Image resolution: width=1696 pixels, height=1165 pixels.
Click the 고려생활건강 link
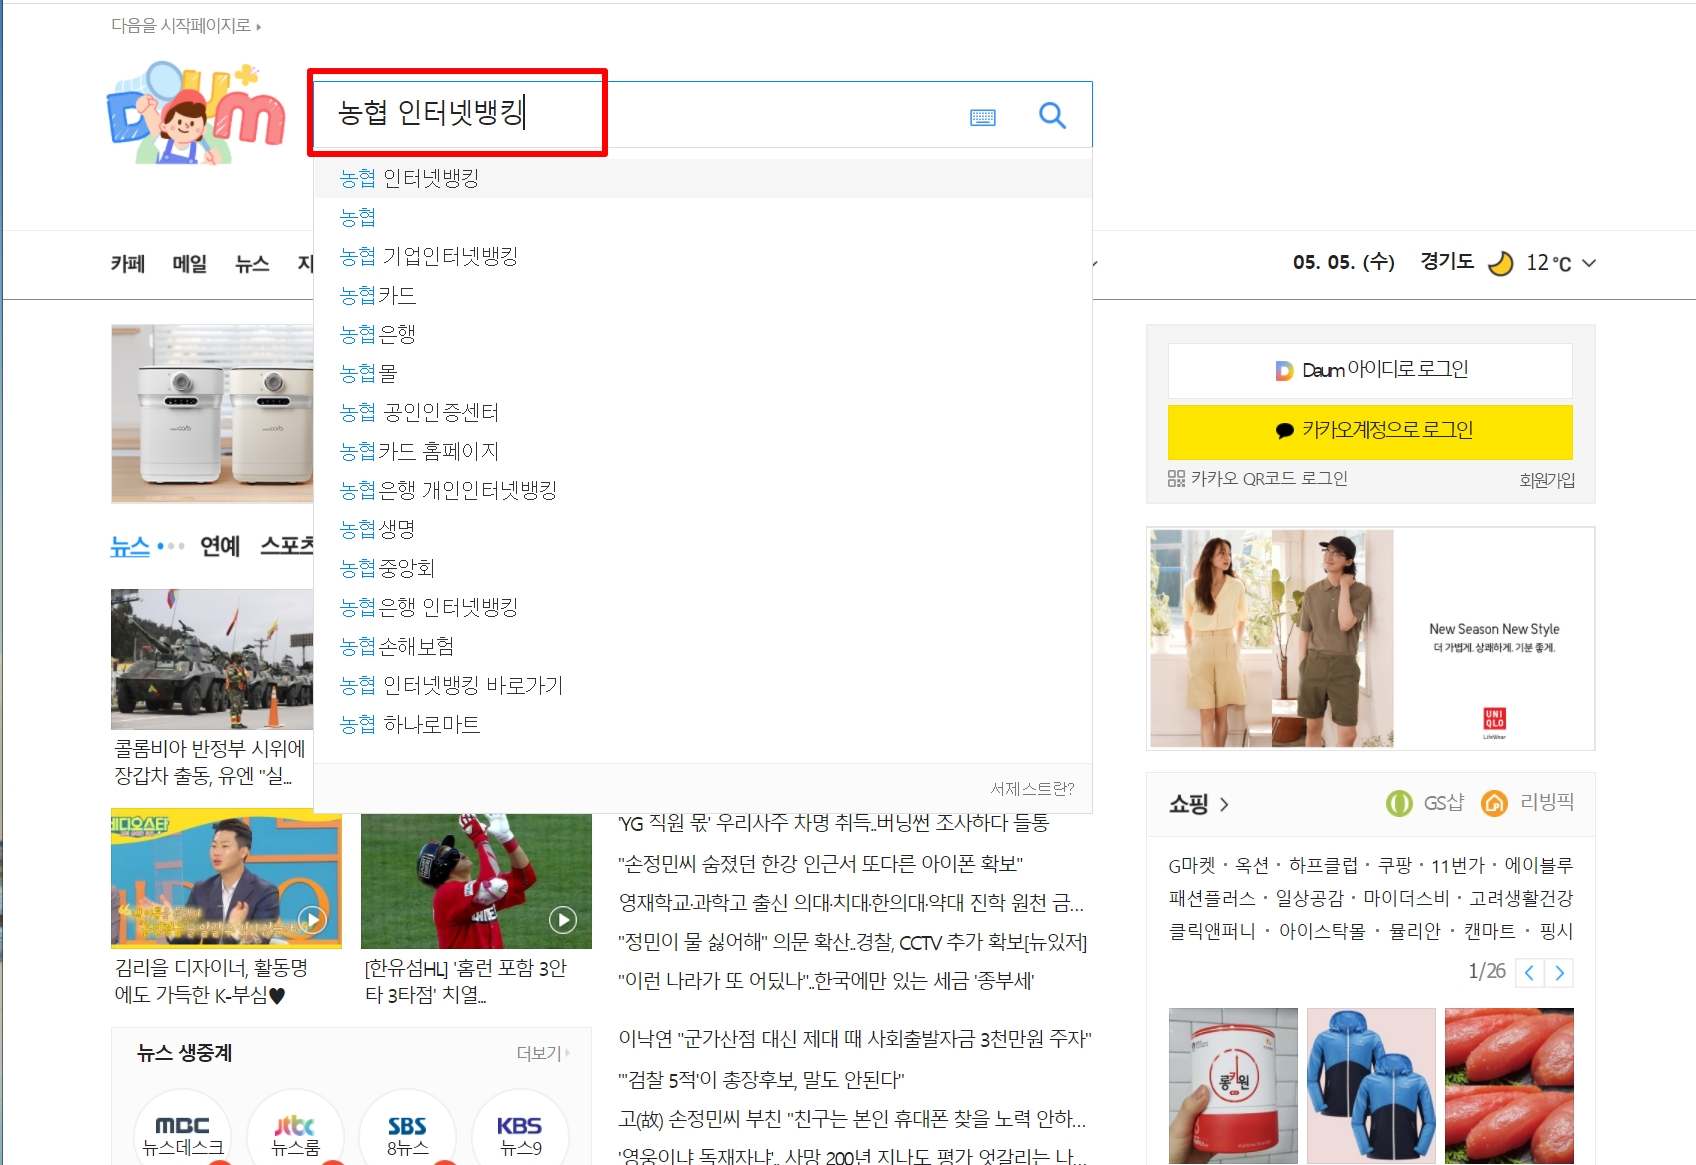coord(1520,899)
